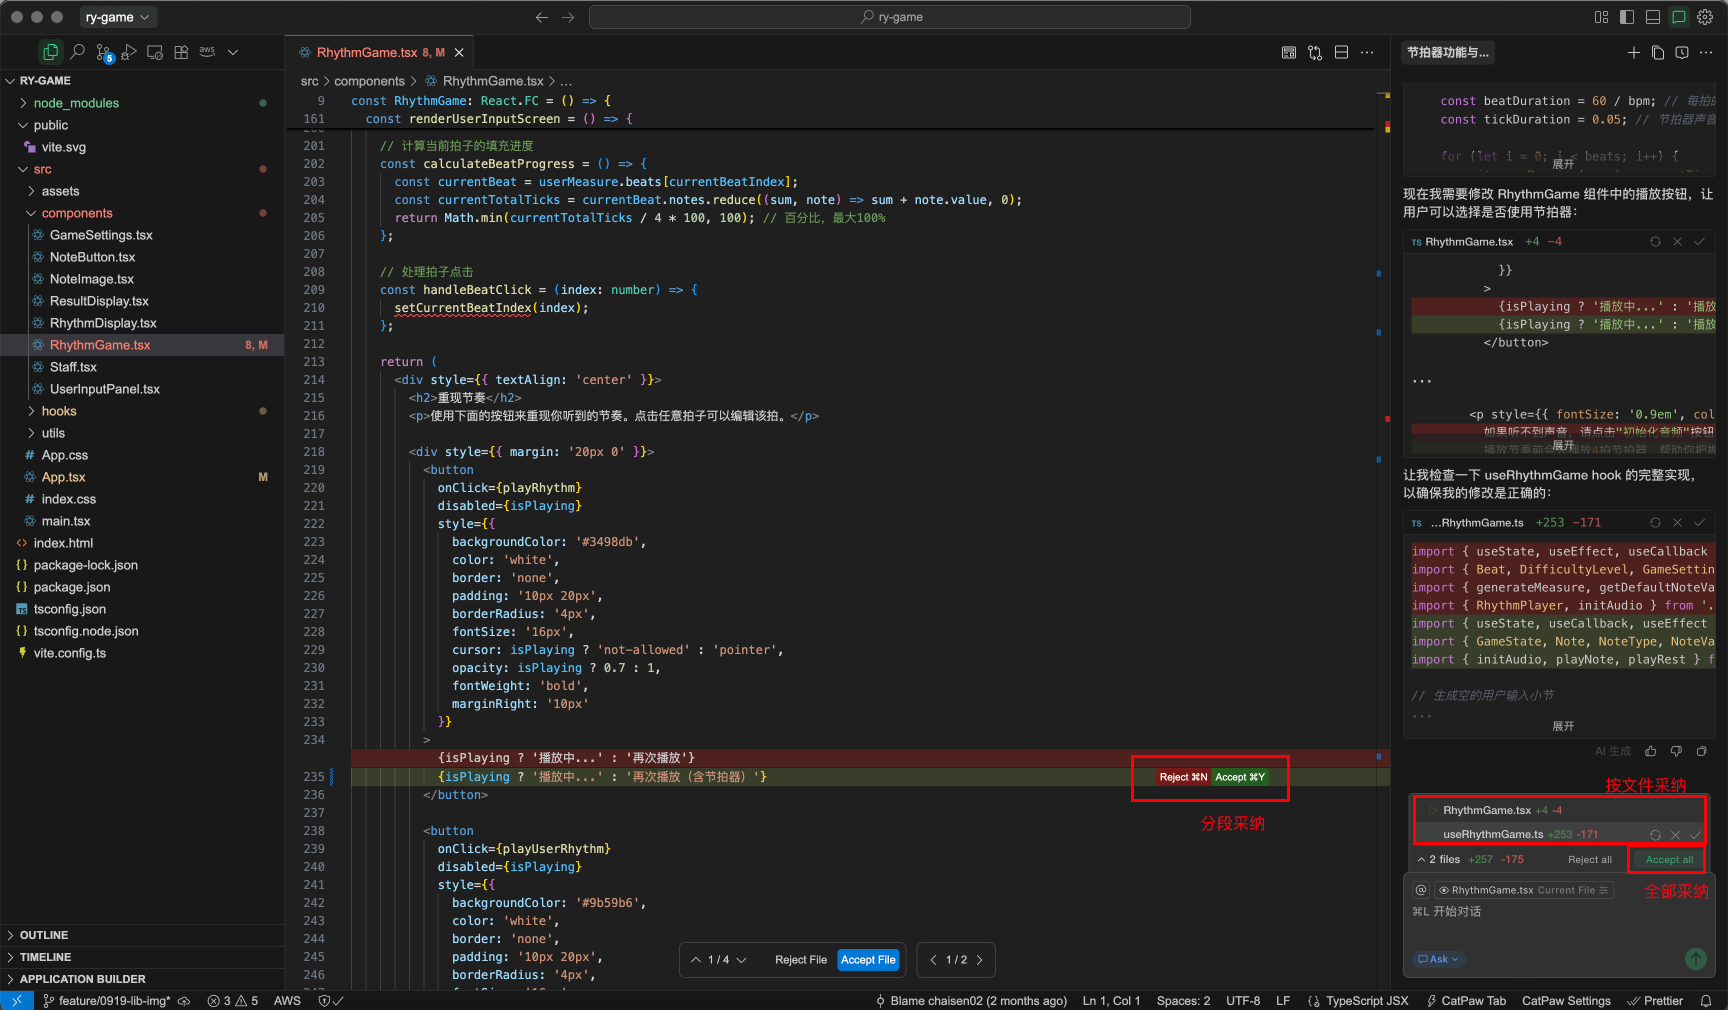Open the Search view in activity bar
The height and width of the screenshot is (1010, 1728).
coord(77,52)
